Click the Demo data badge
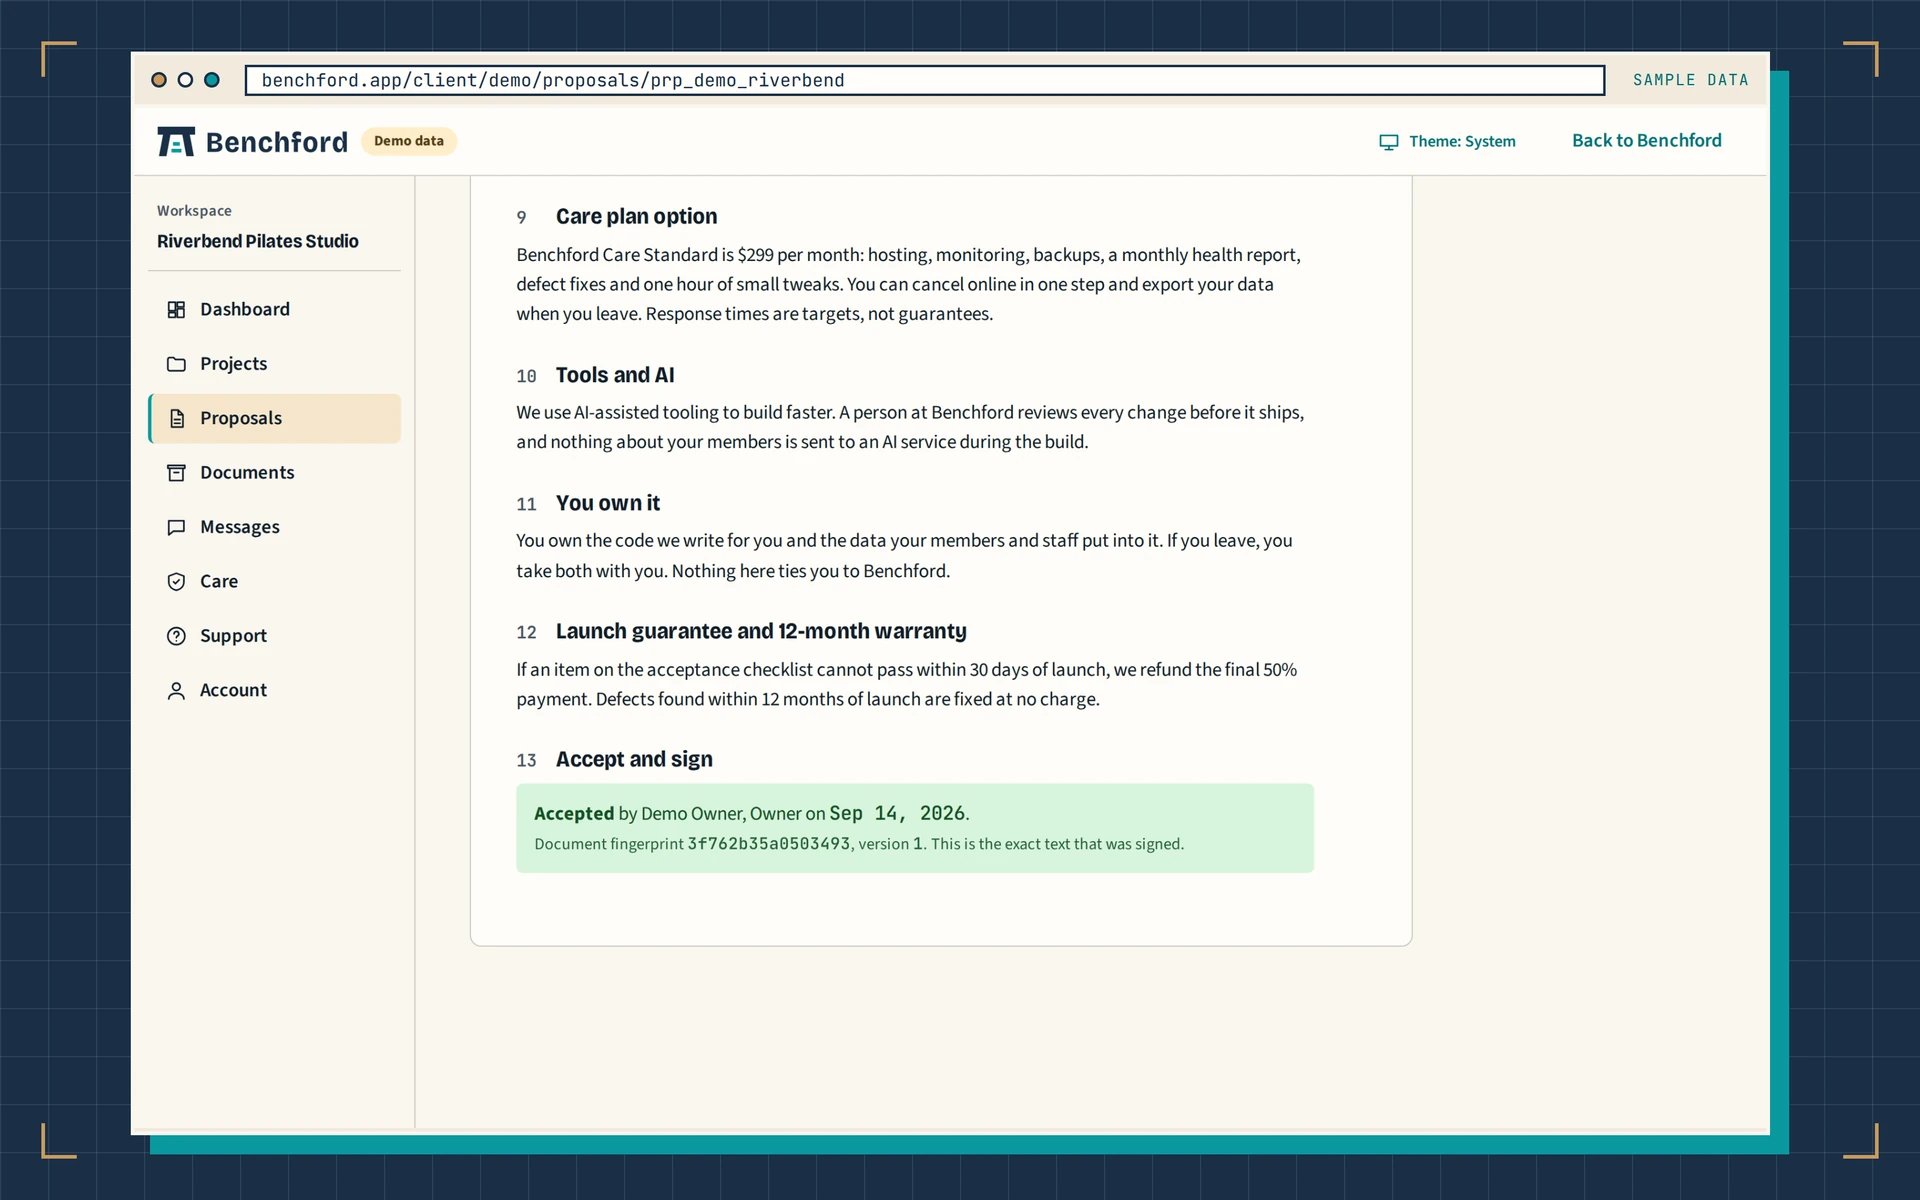This screenshot has height=1200, width=1920. (x=409, y=141)
